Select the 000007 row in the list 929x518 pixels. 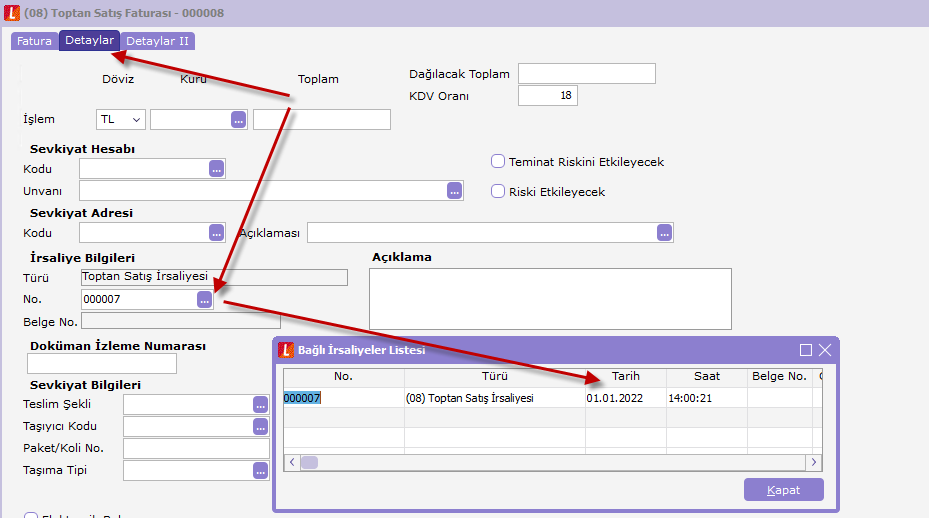coord(343,398)
